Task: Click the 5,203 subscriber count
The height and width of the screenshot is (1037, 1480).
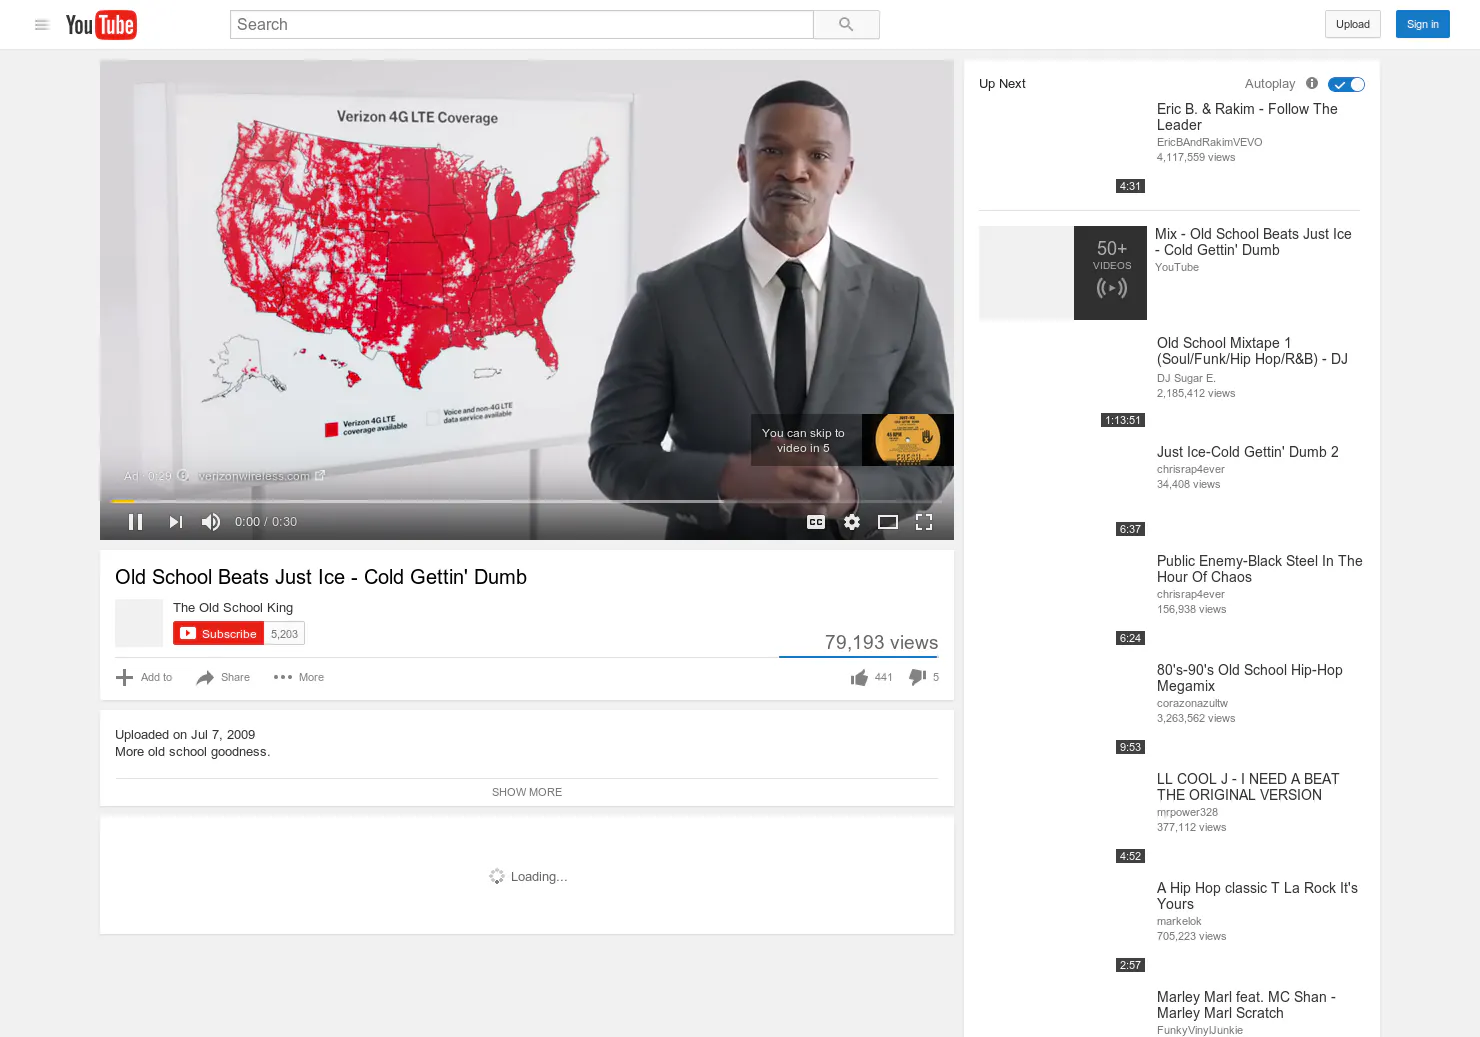Action: pyautogui.click(x=284, y=634)
